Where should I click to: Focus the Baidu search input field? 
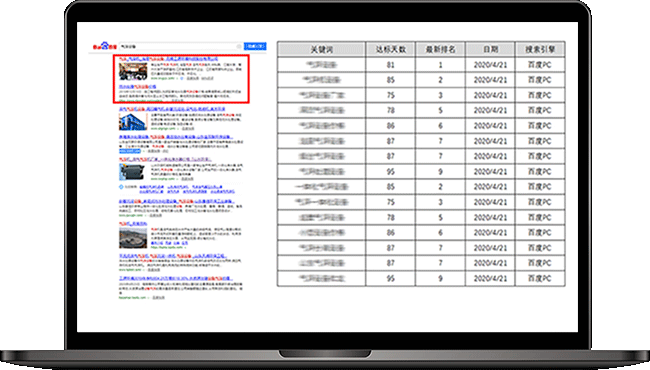coord(178,46)
